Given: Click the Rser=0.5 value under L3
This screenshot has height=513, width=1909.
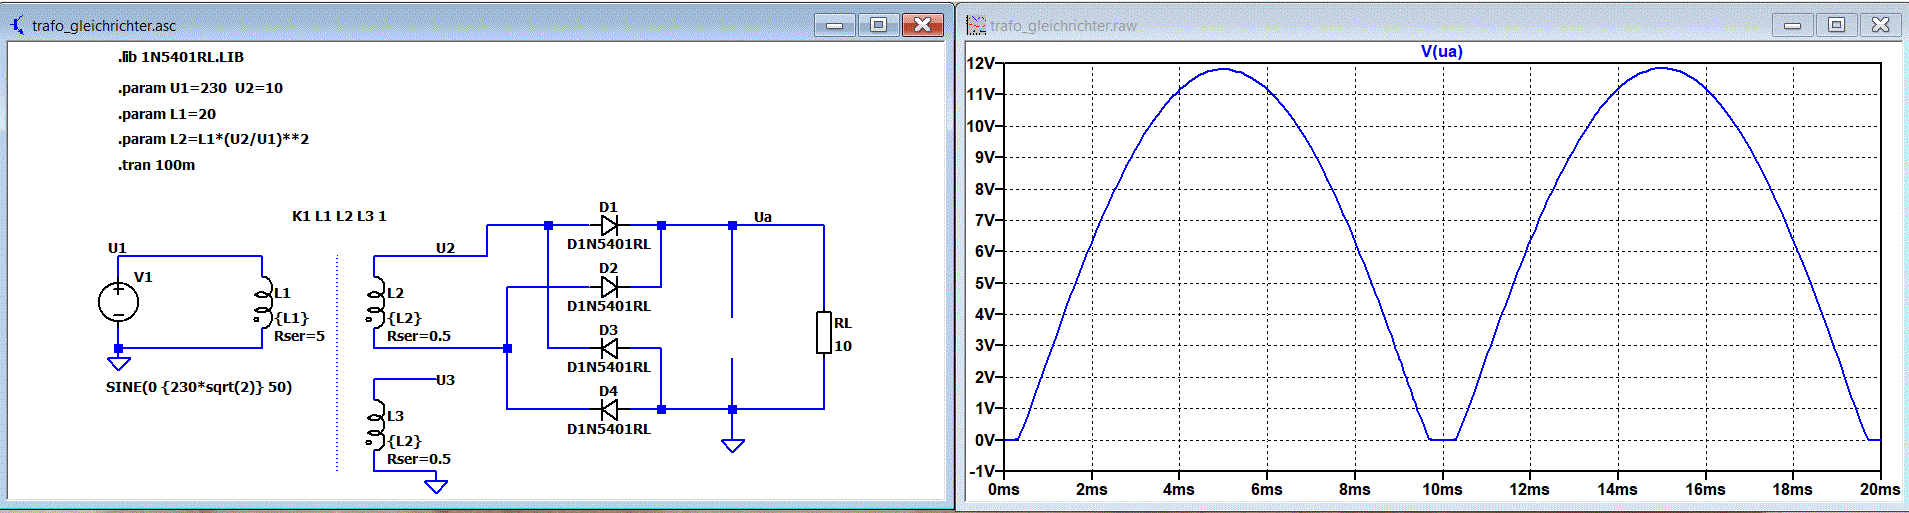Looking at the screenshot, I should click(x=419, y=459).
